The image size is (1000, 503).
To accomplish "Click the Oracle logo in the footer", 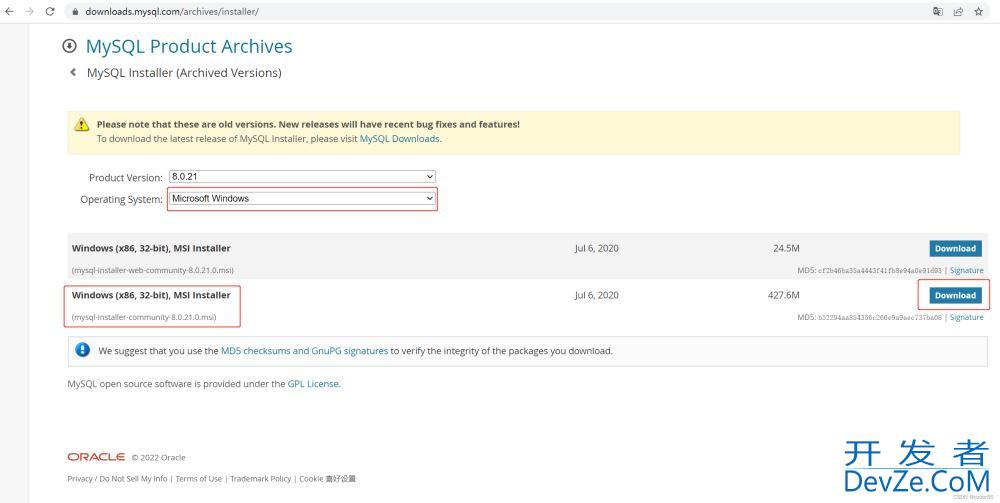I will (x=96, y=457).
